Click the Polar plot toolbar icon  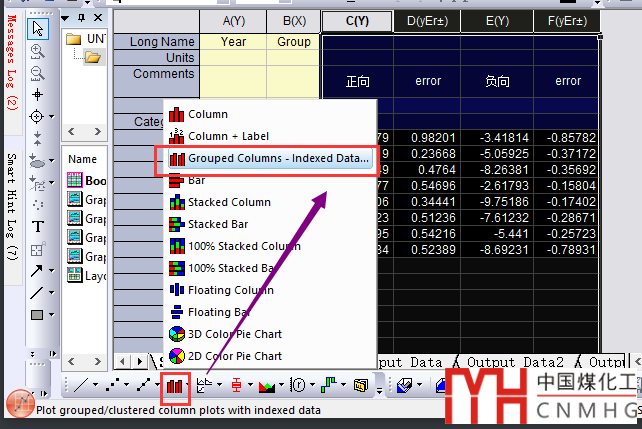pos(298,385)
